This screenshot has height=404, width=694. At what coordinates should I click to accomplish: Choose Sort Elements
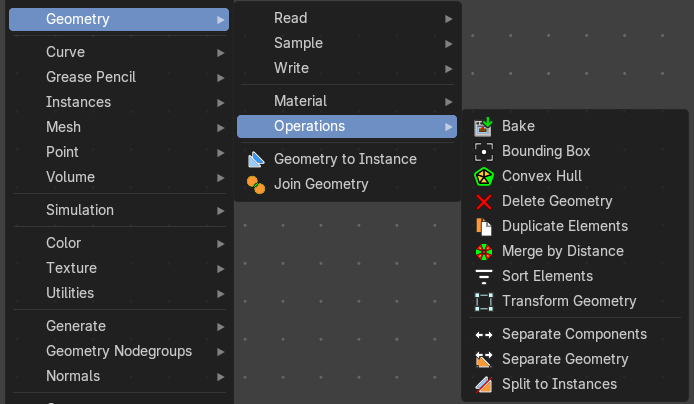pyautogui.click(x=574, y=276)
